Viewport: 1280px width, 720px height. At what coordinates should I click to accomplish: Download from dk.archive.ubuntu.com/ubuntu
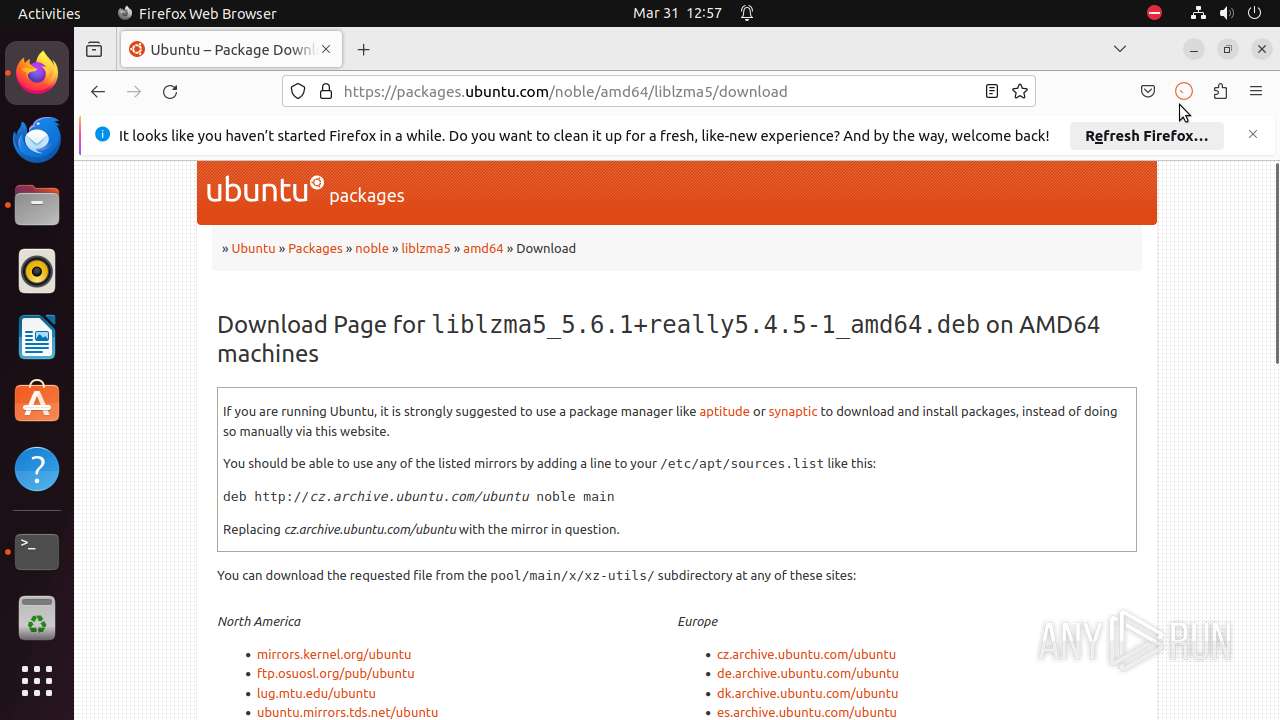coord(808,693)
